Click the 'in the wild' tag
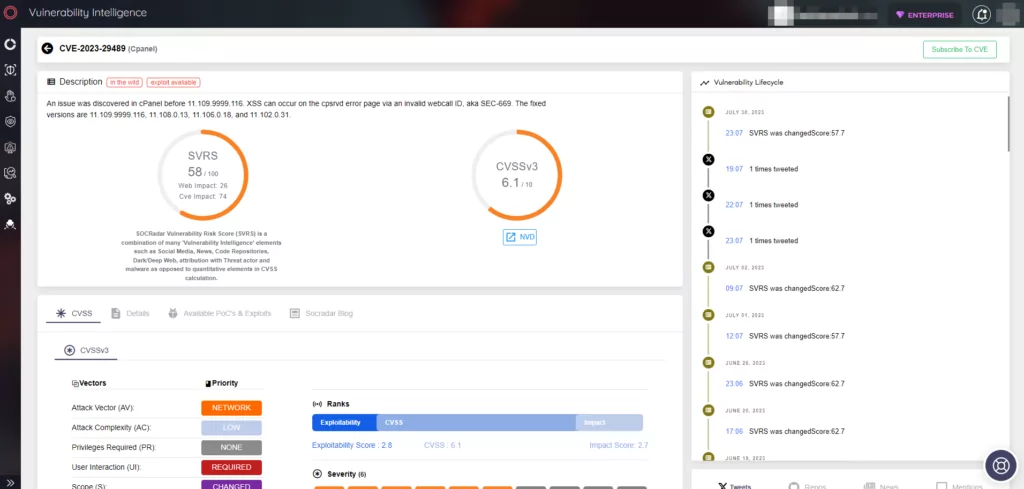The width and height of the screenshot is (1024, 489). tap(124, 82)
